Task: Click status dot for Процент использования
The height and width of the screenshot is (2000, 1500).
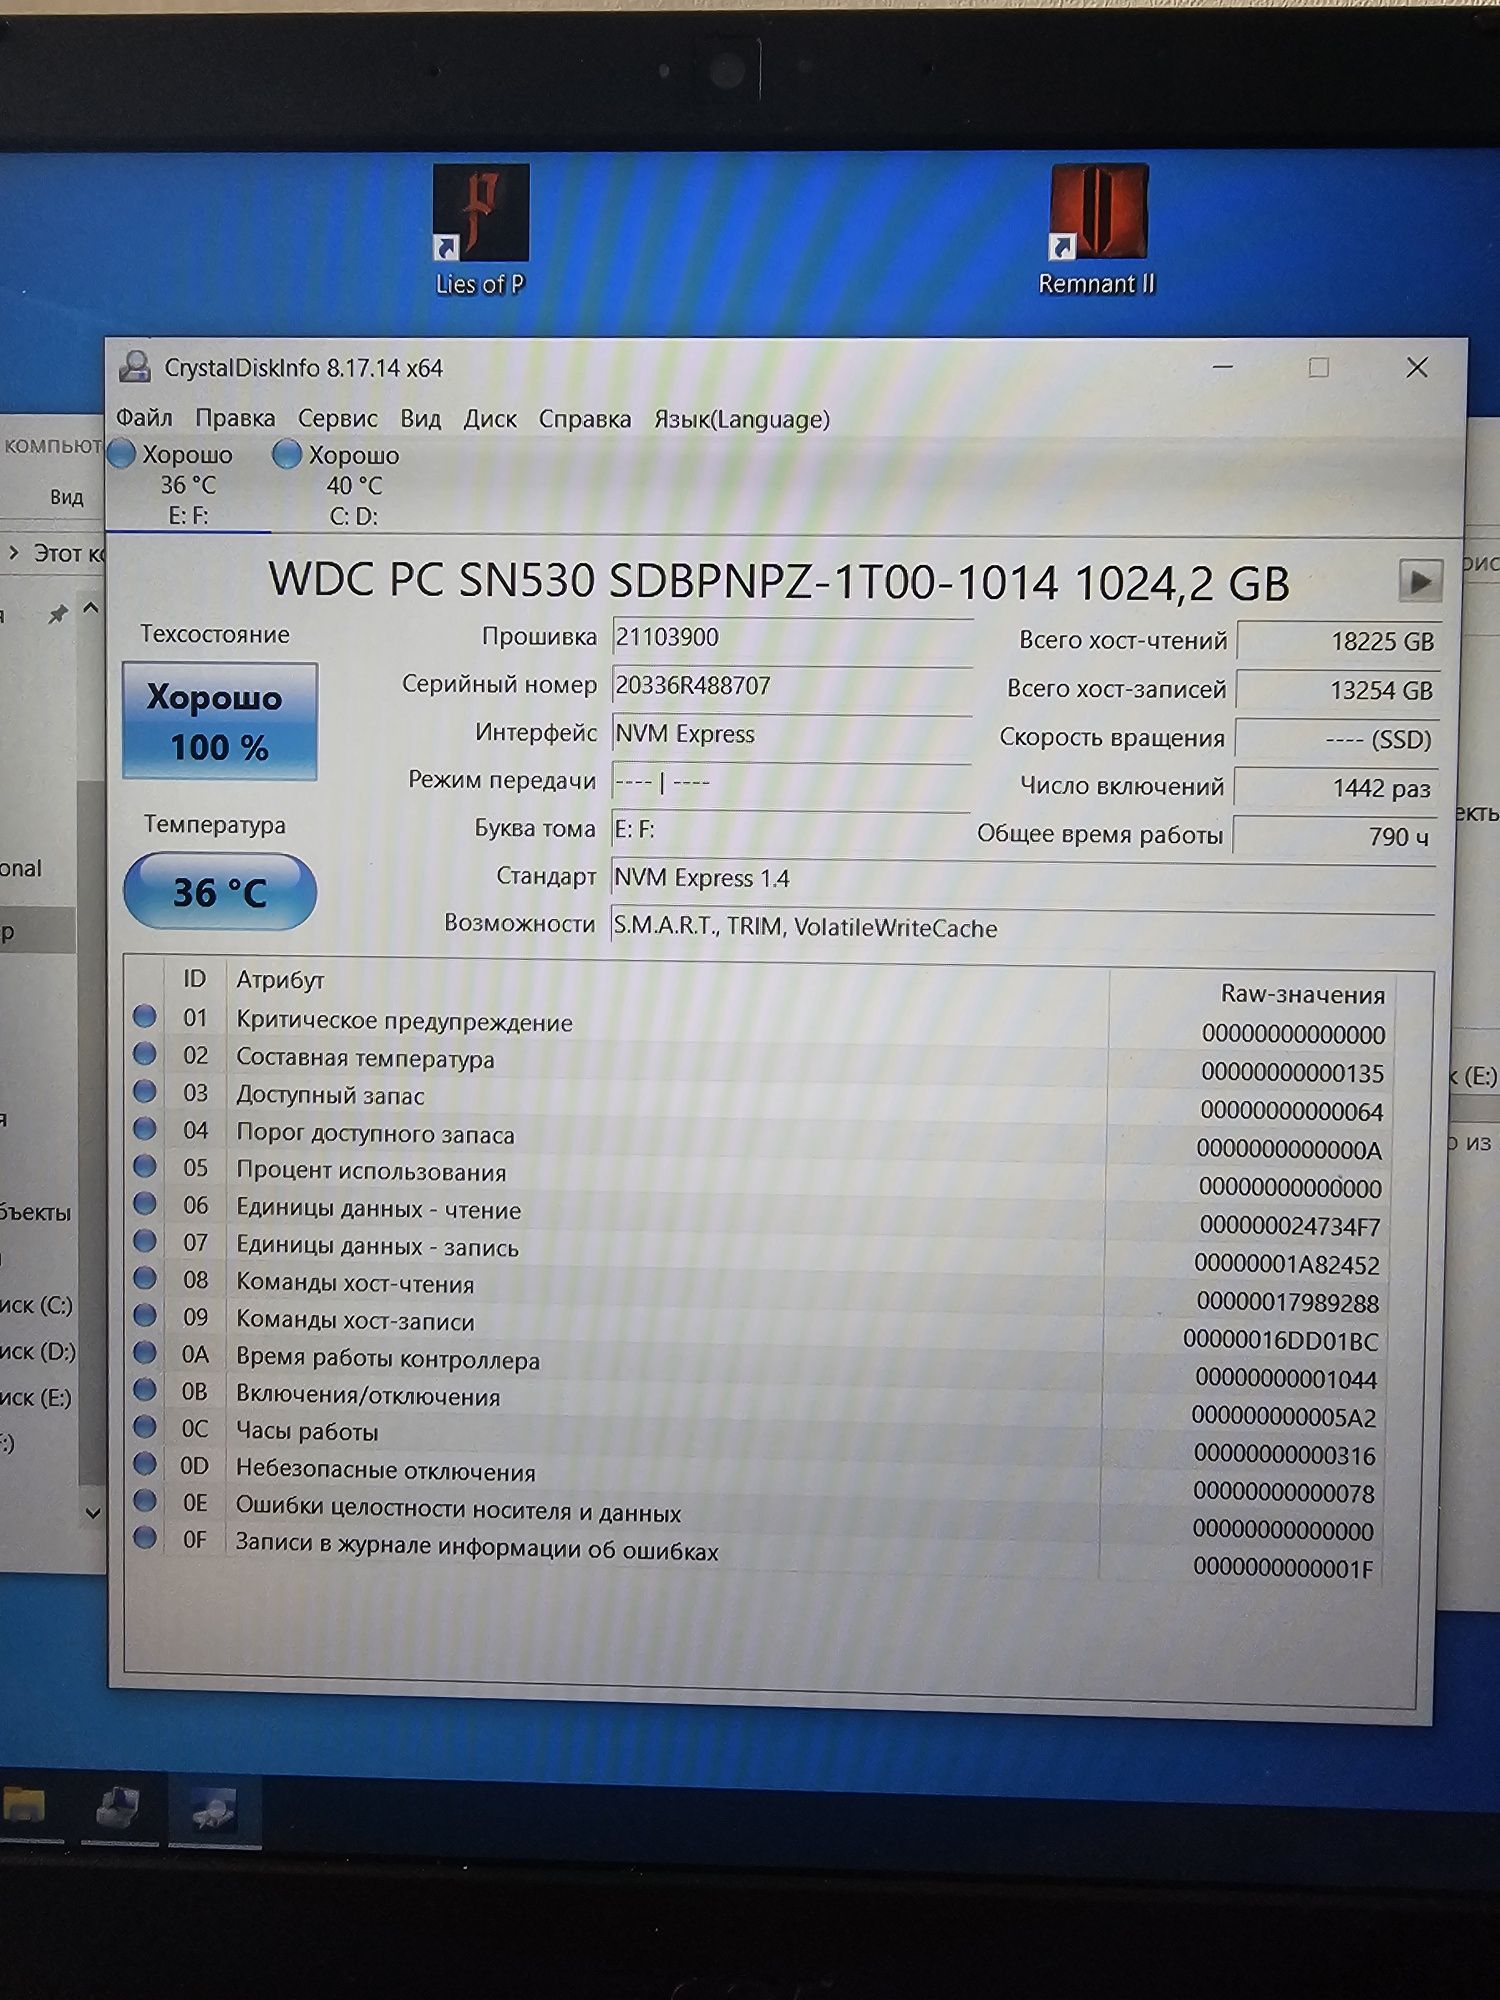Action: [145, 1166]
